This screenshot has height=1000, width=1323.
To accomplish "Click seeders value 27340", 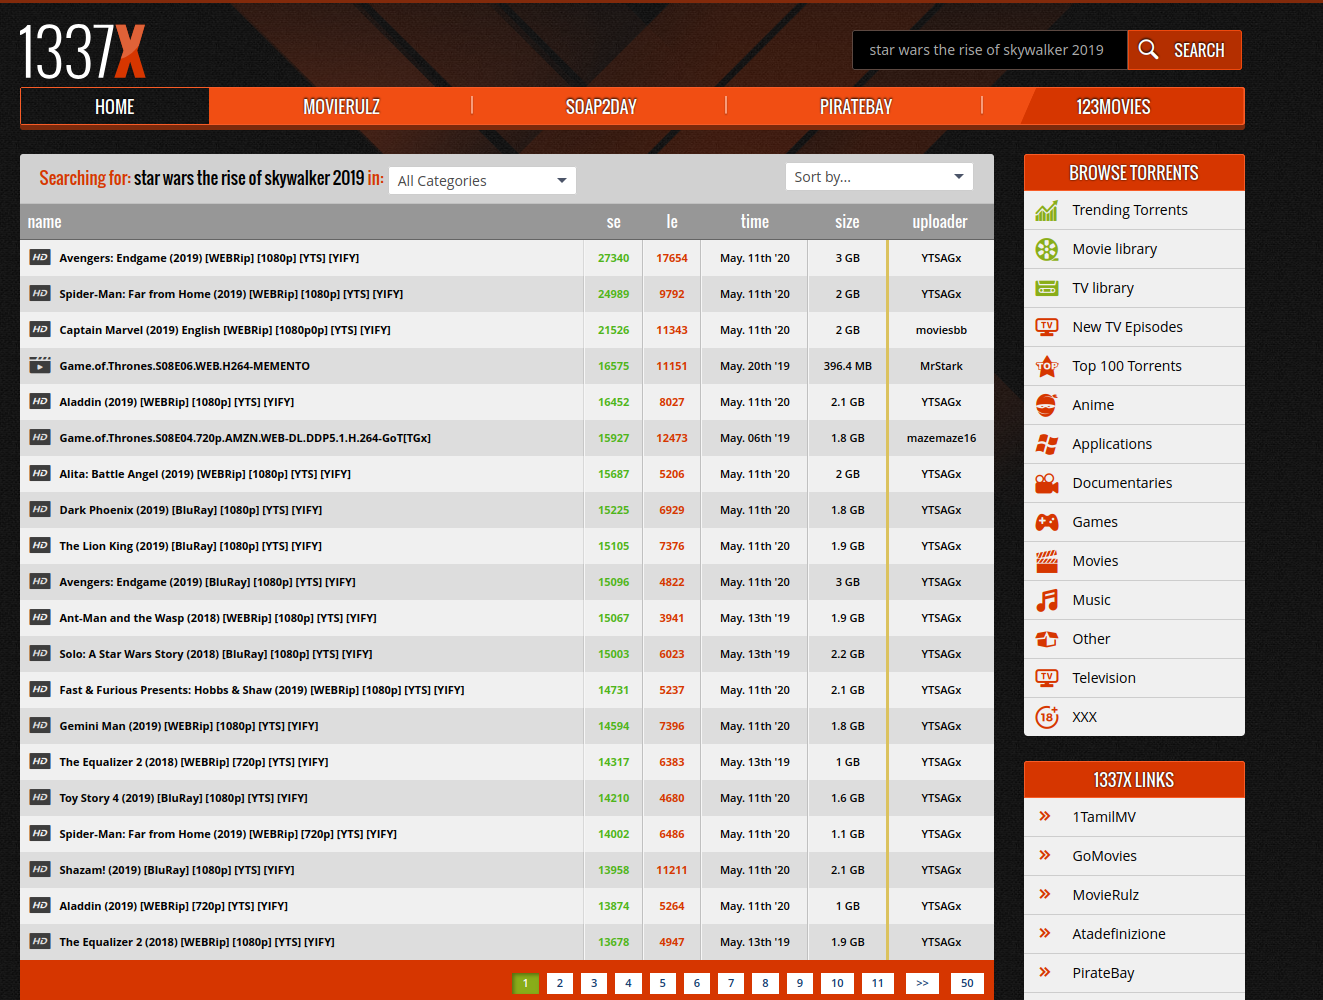I will [x=613, y=258].
